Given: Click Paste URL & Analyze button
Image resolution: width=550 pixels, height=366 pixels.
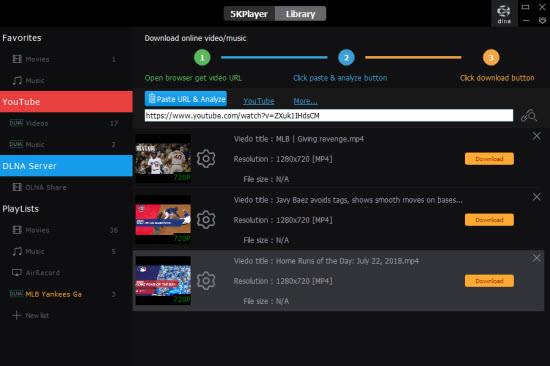Looking at the screenshot, I should click(x=186, y=99).
